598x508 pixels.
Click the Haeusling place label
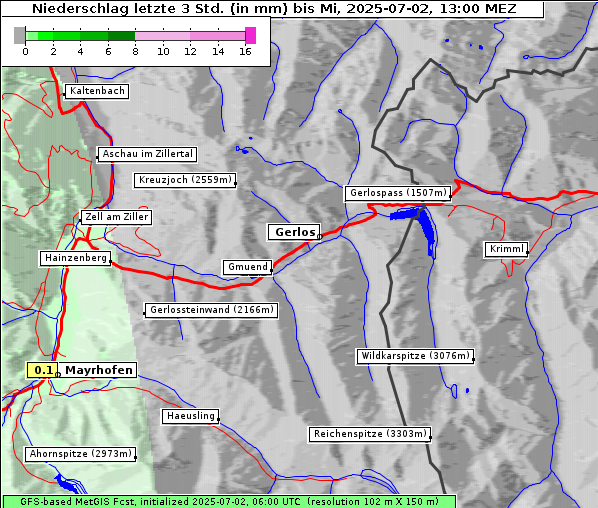pyautogui.click(x=190, y=416)
